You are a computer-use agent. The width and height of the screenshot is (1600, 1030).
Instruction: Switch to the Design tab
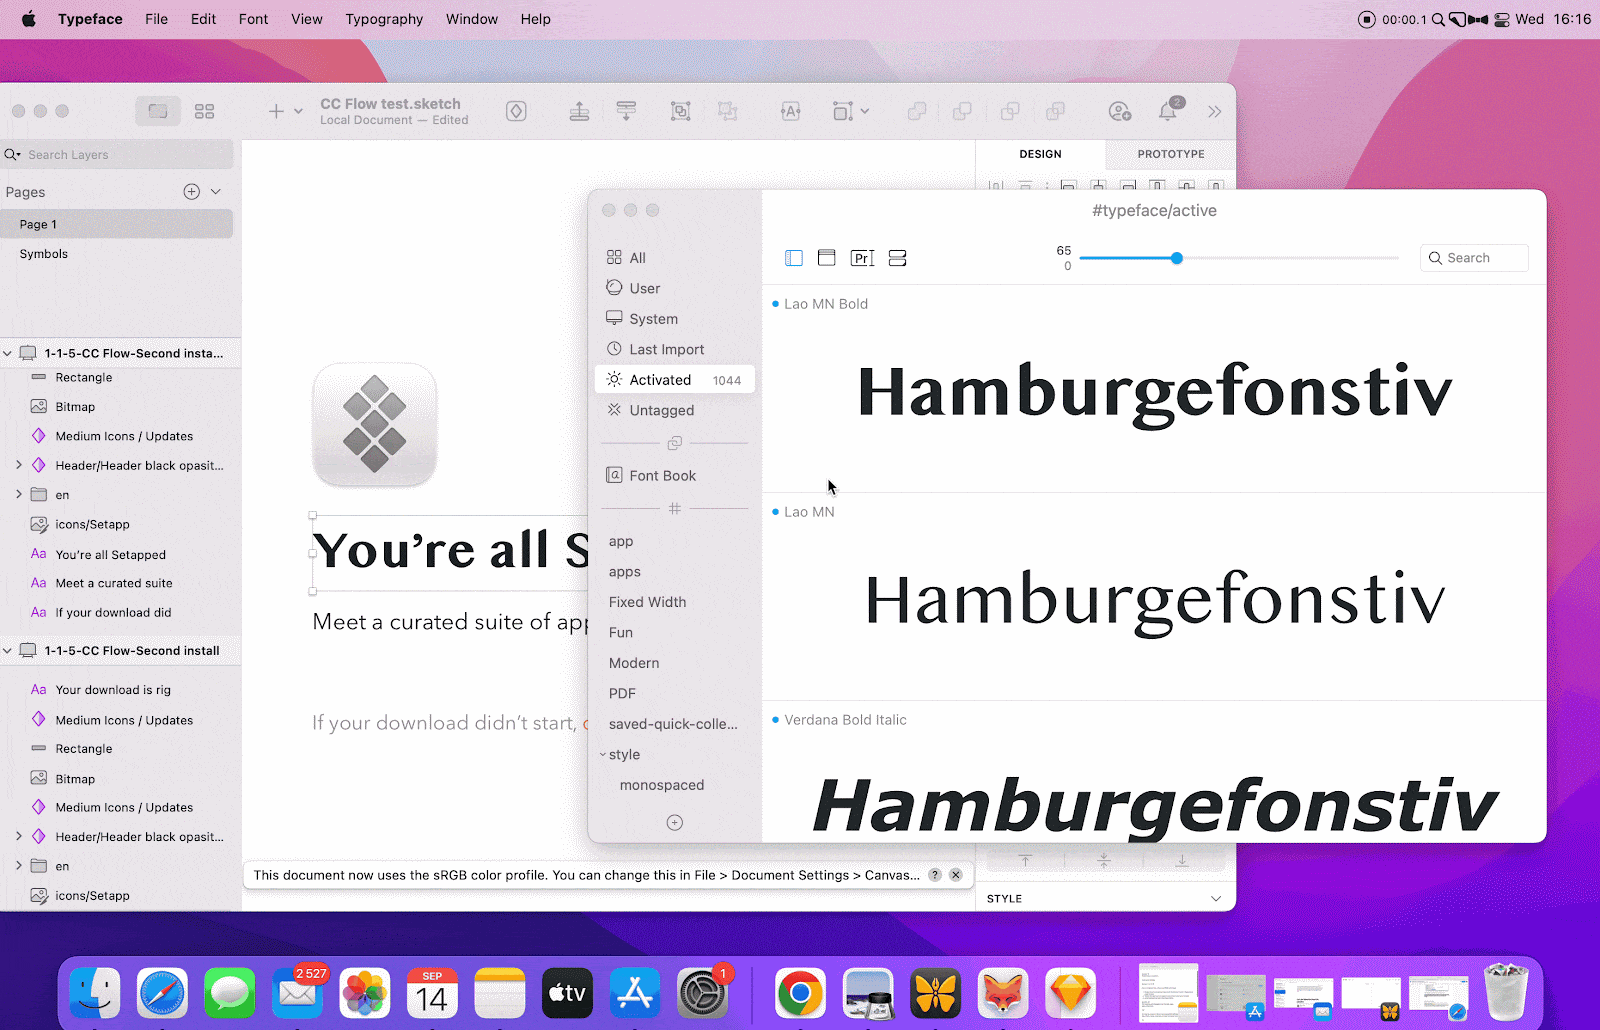pos(1040,154)
